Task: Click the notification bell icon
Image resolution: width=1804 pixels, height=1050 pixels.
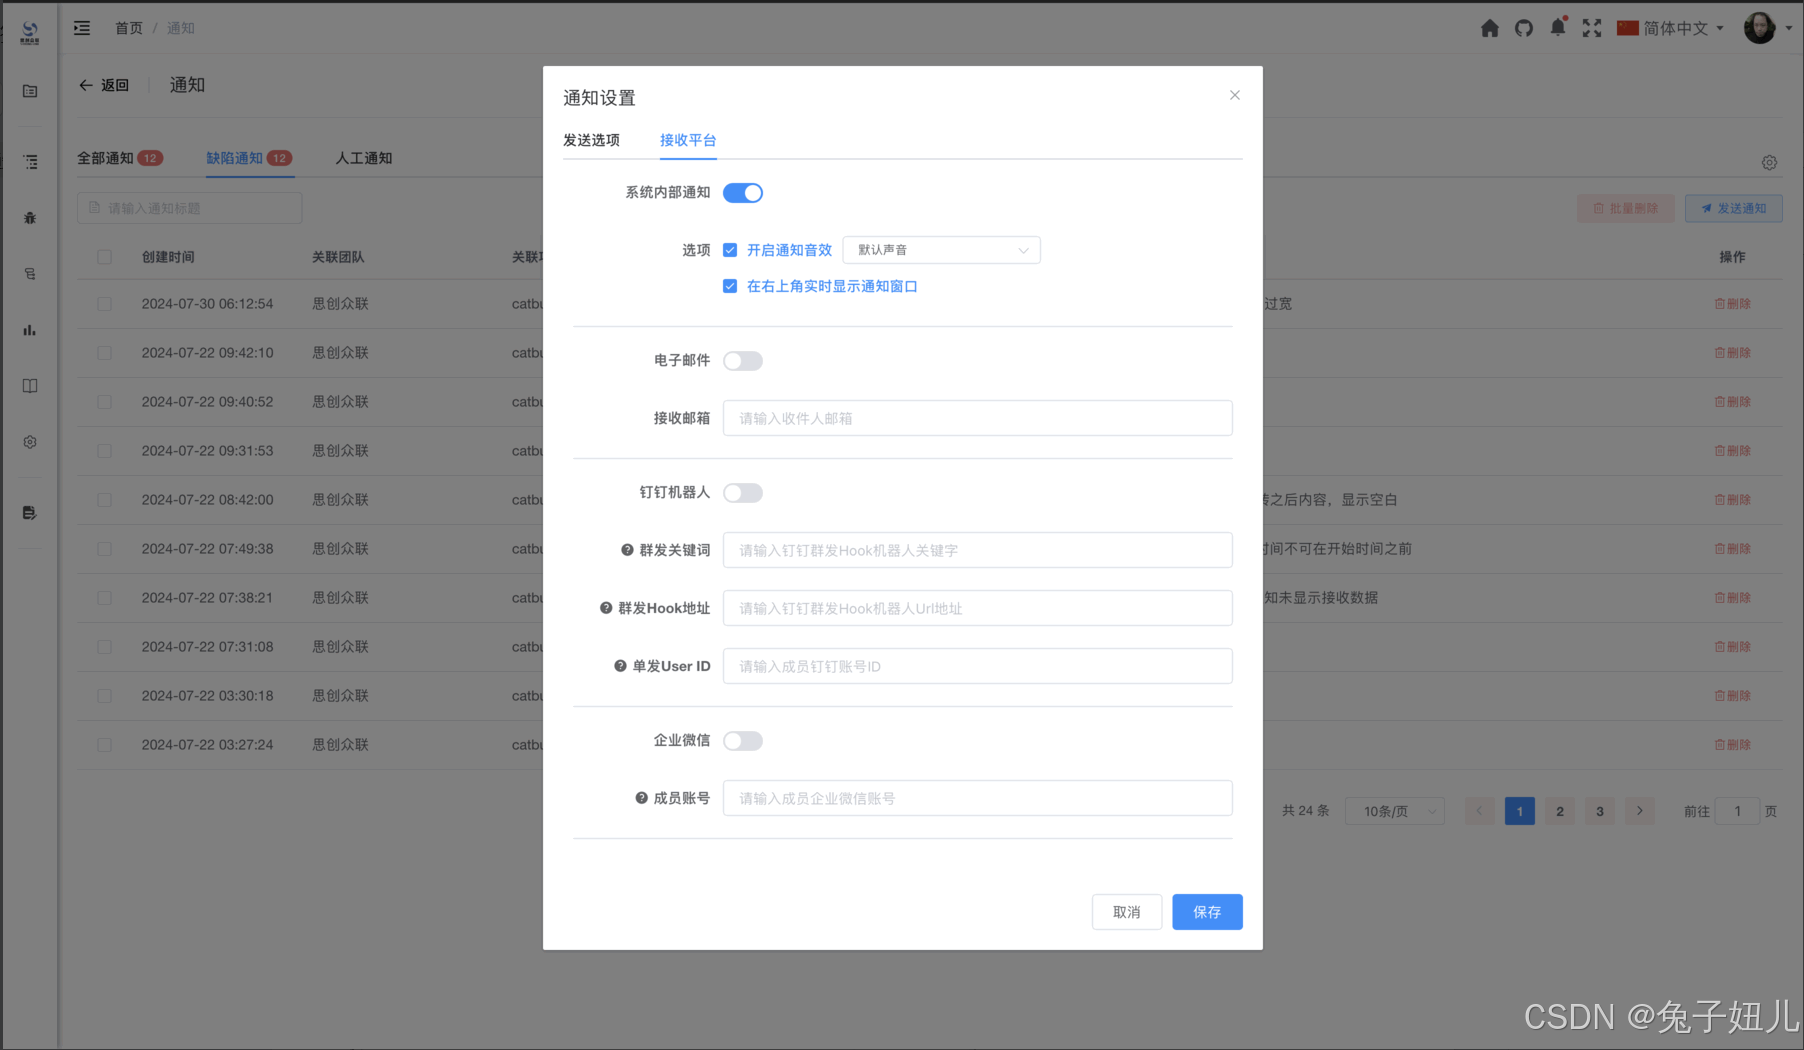Action: coord(1558,27)
